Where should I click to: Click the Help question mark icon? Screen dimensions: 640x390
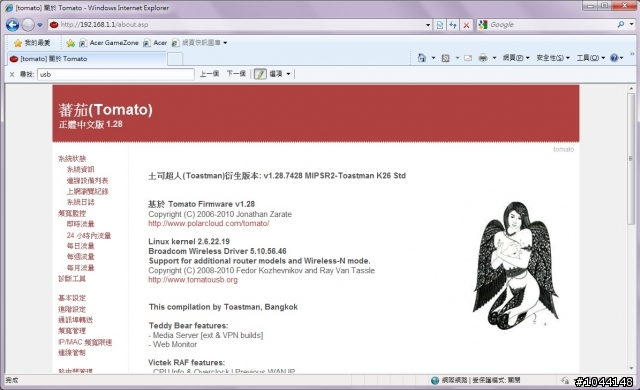[x=614, y=58]
